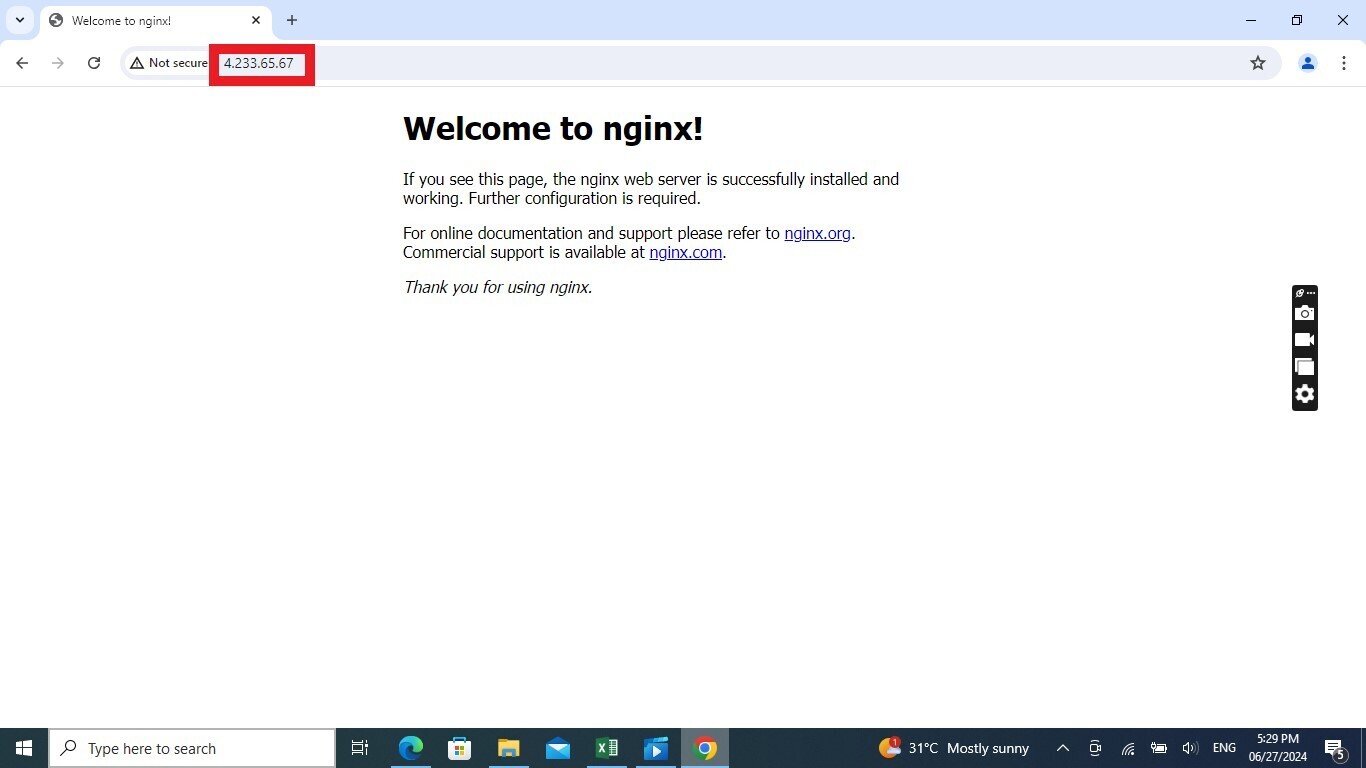Click the taskbar search box

(x=192, y=748)
